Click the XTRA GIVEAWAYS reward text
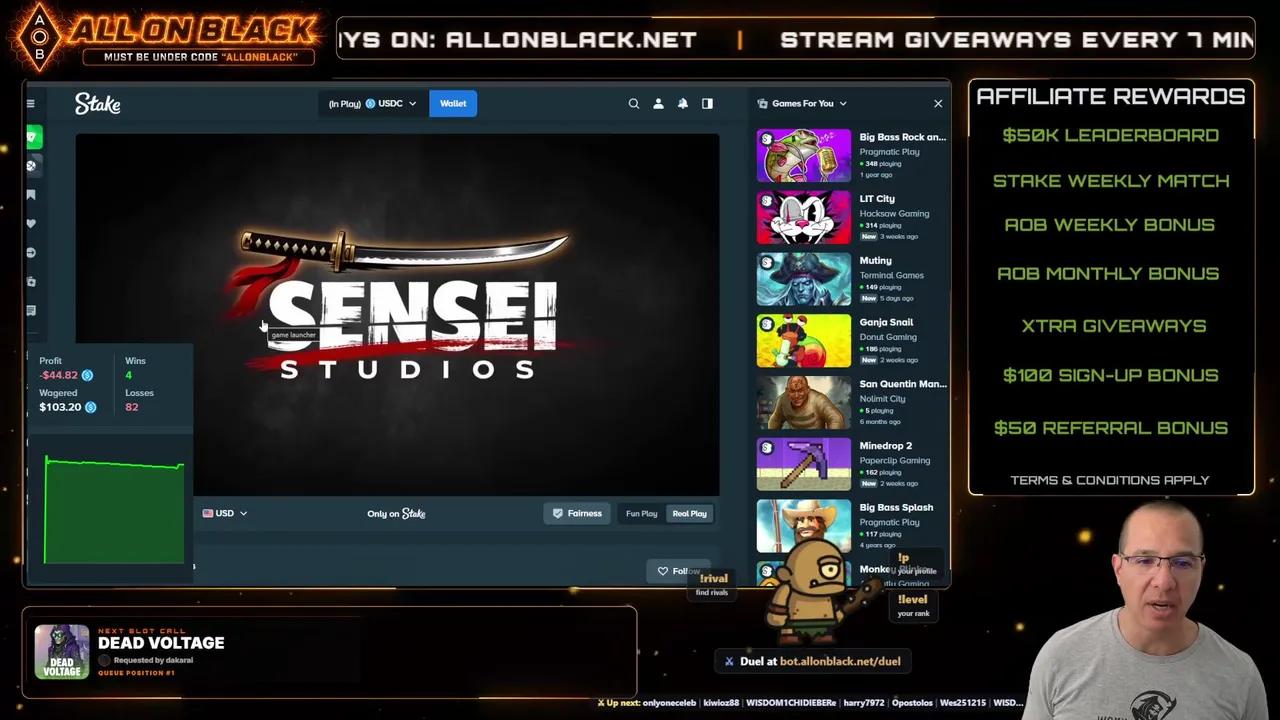1280x720 pixels. coord(1113,326)
